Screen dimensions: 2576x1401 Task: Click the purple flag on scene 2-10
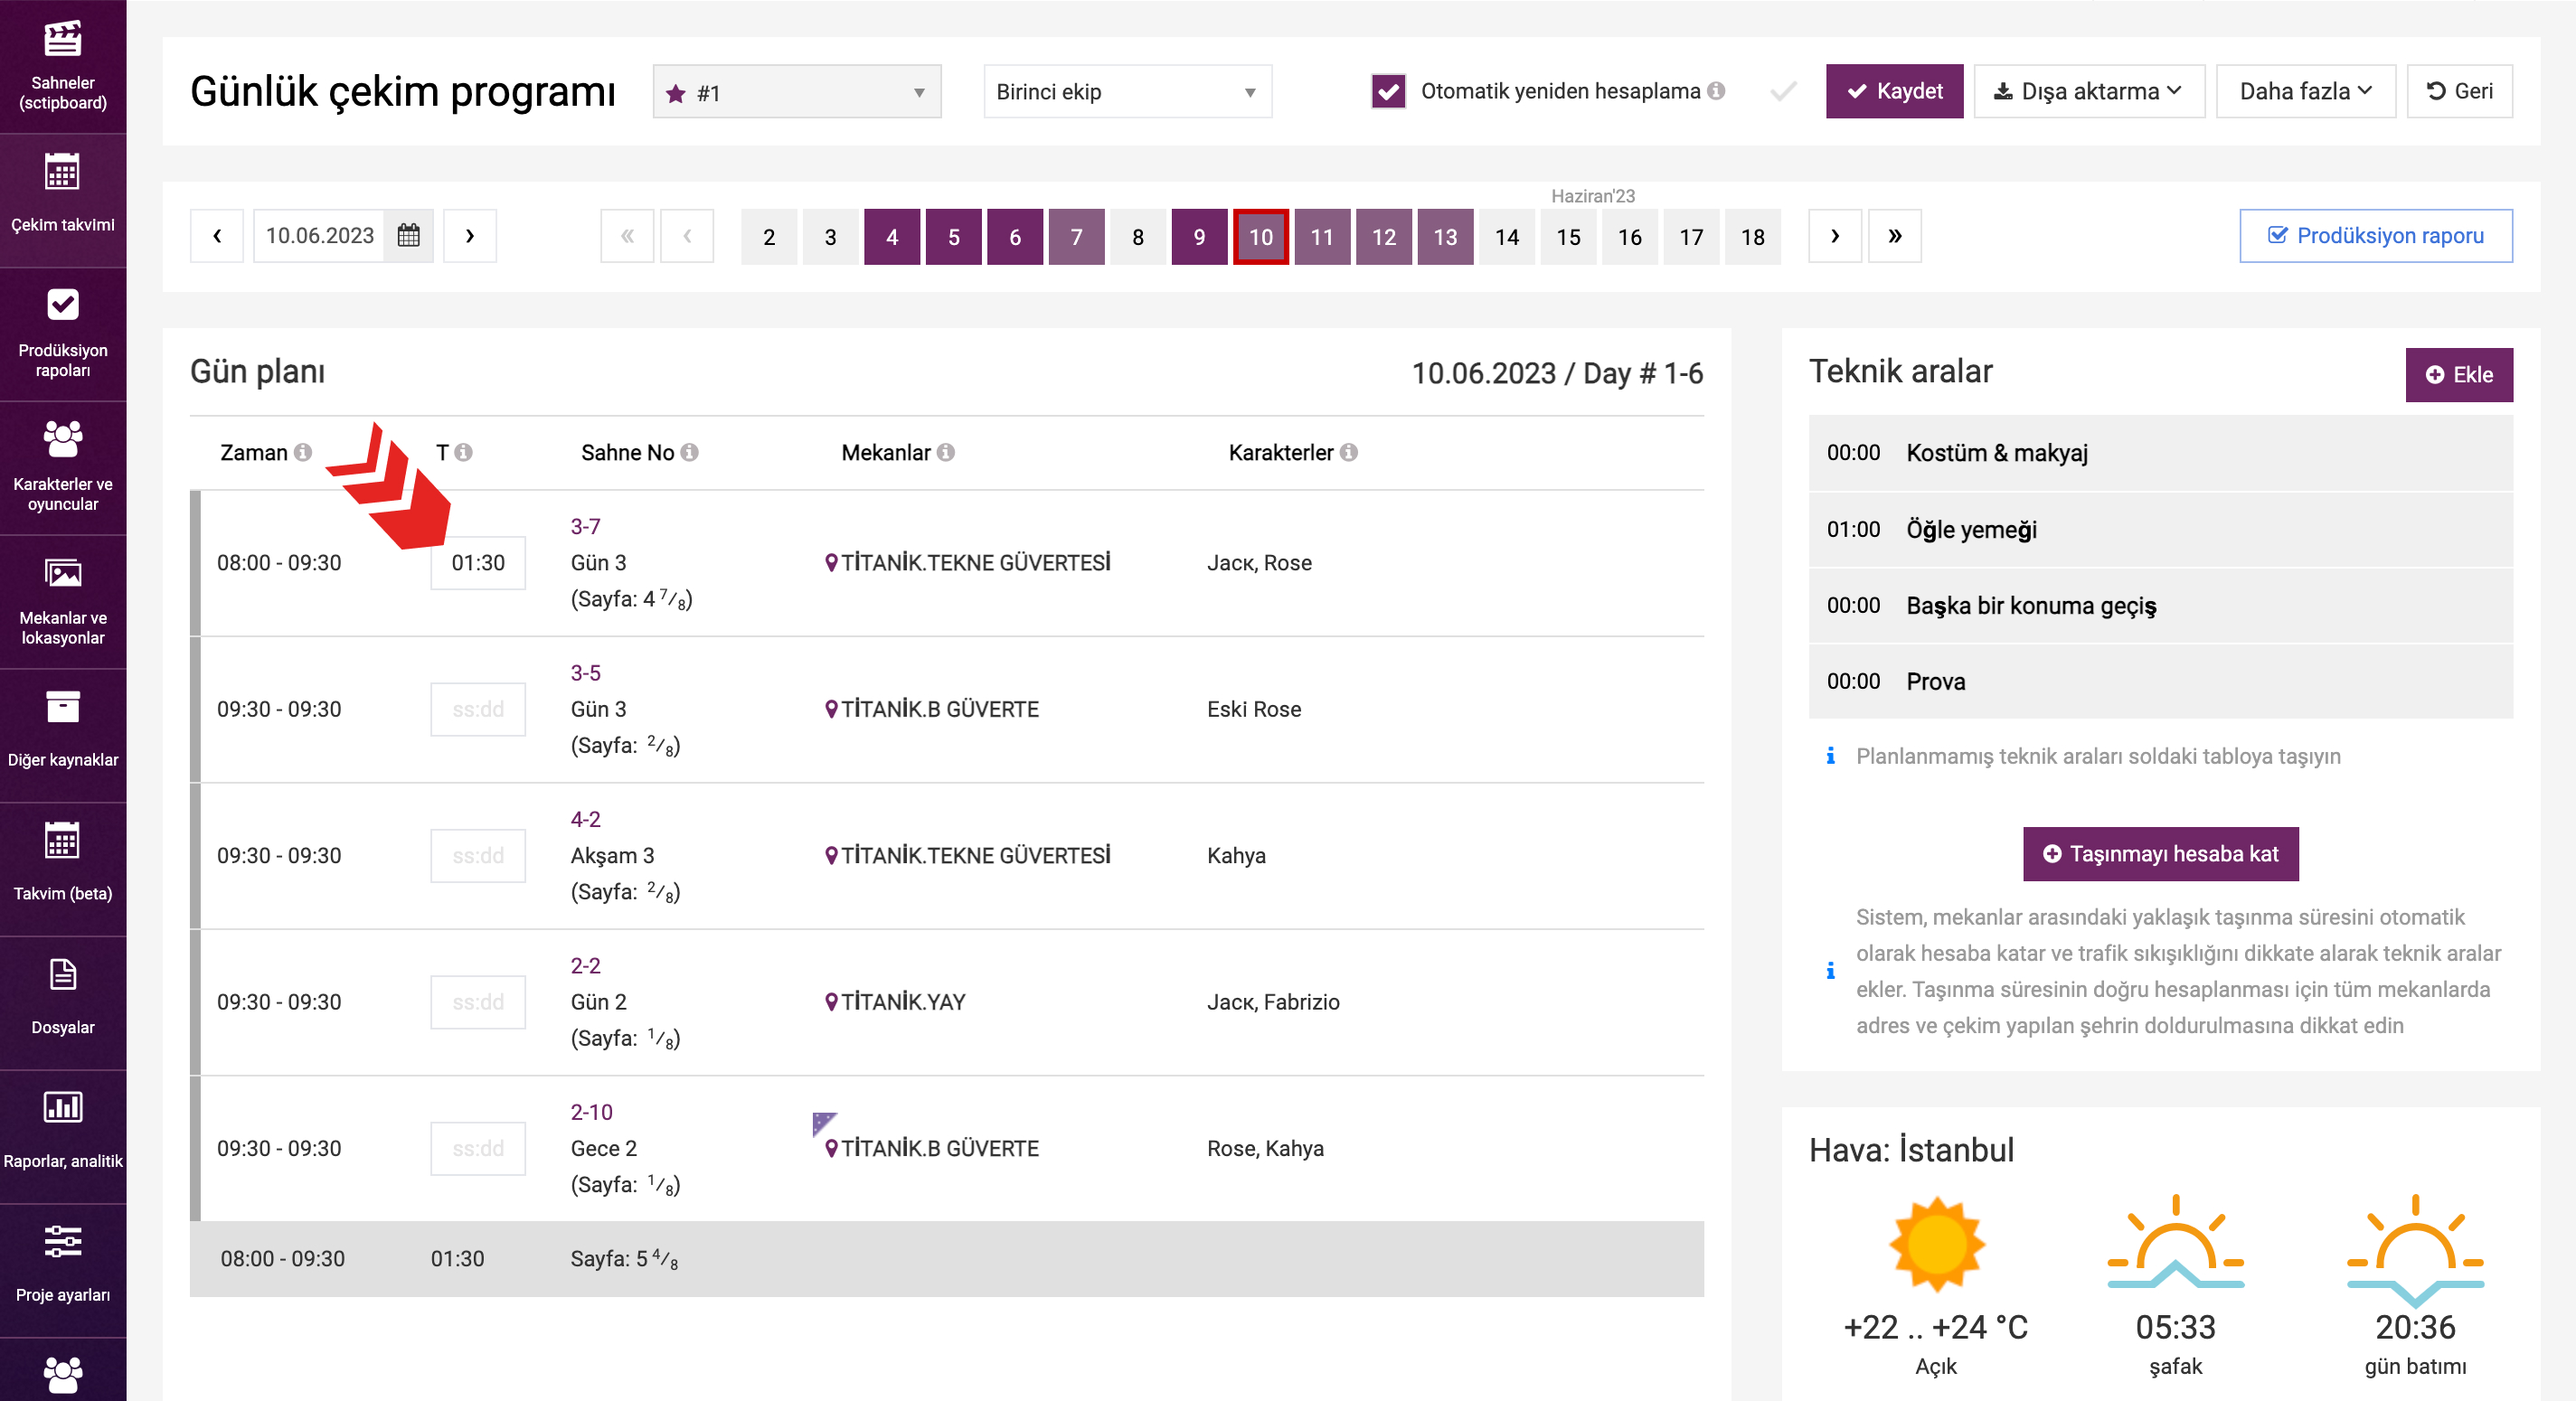[x=824, y=1123]
